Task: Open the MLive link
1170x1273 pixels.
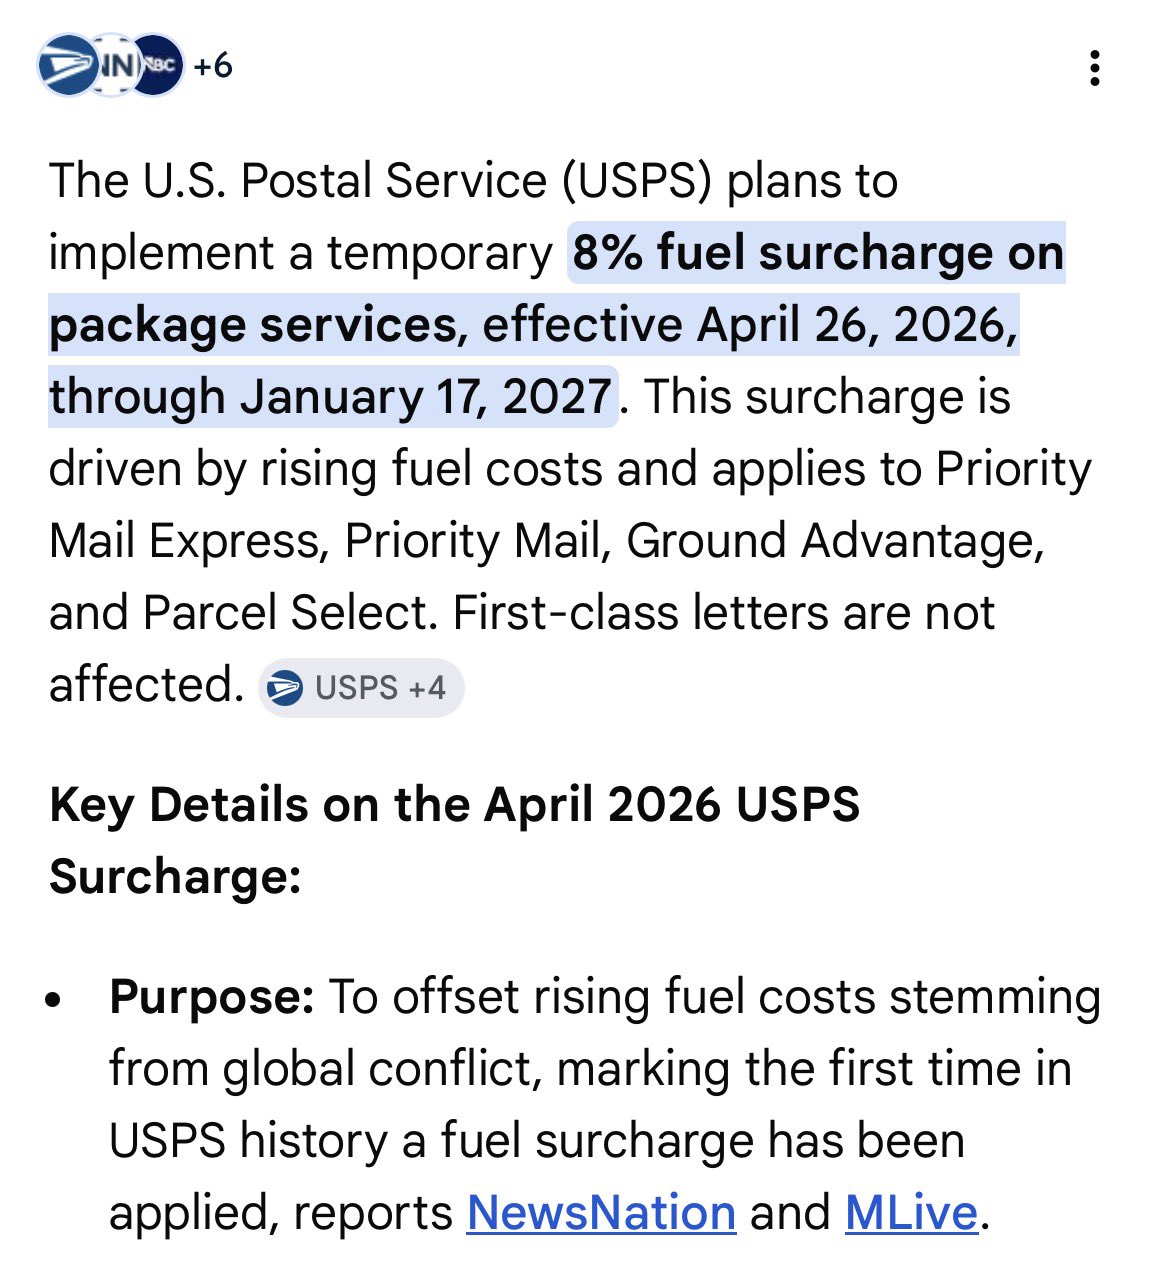Action: 910,1213
